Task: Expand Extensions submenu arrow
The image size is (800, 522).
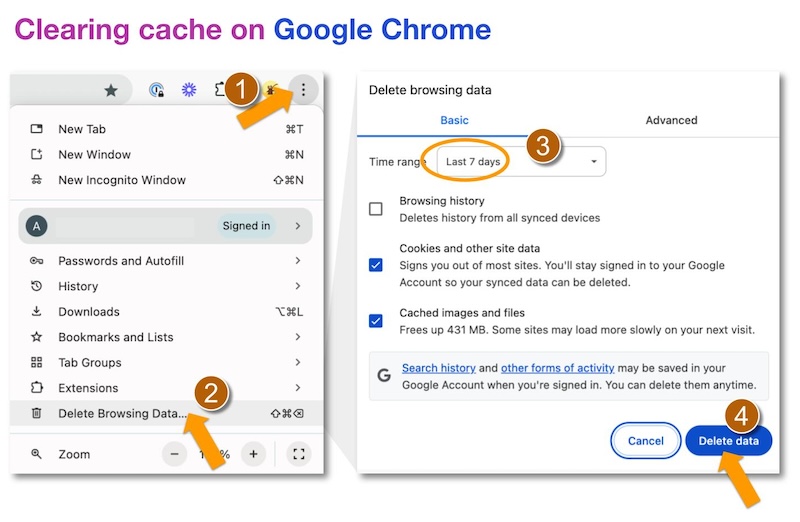Action: (298, 388)
